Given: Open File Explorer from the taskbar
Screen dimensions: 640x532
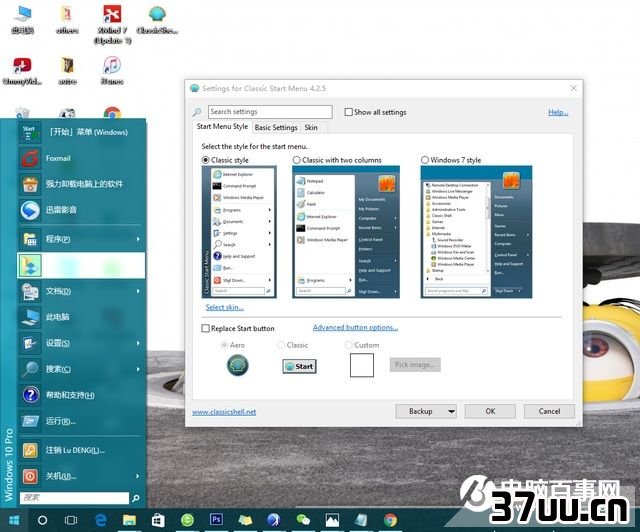Looking at the screenshot, I should tap(129, 520).
